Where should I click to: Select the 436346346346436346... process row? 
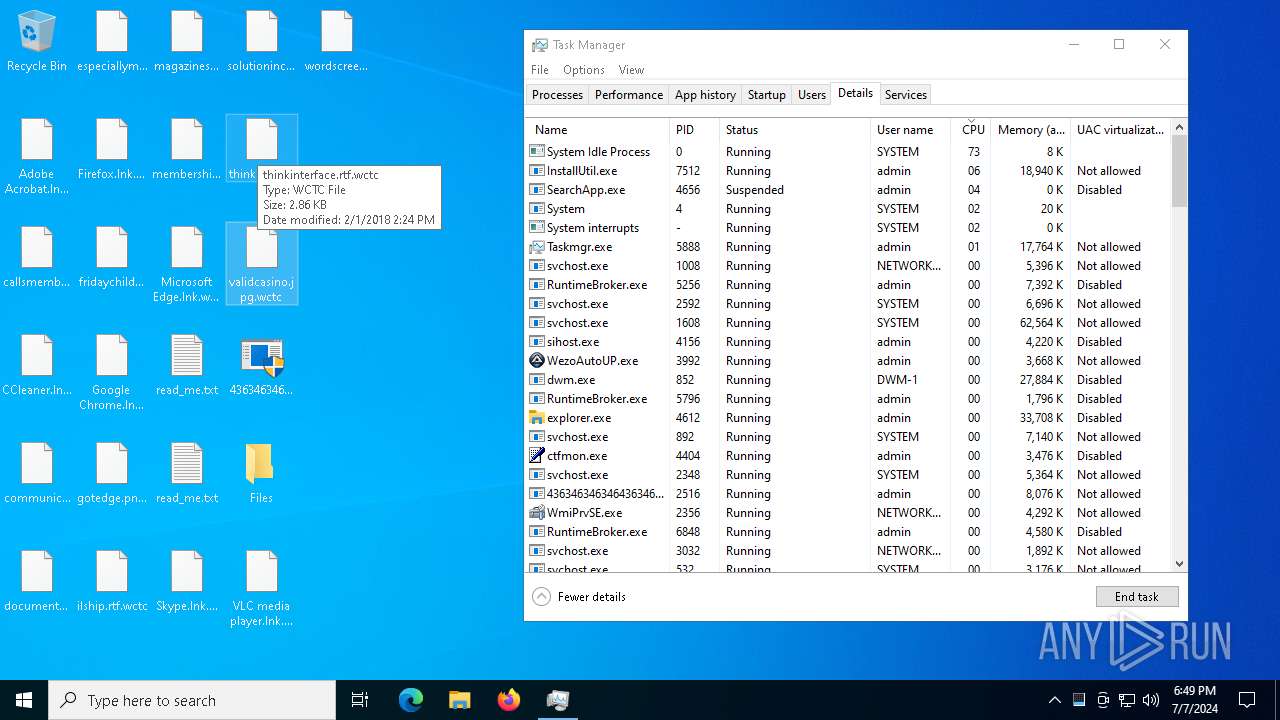[x=848, y=494]
